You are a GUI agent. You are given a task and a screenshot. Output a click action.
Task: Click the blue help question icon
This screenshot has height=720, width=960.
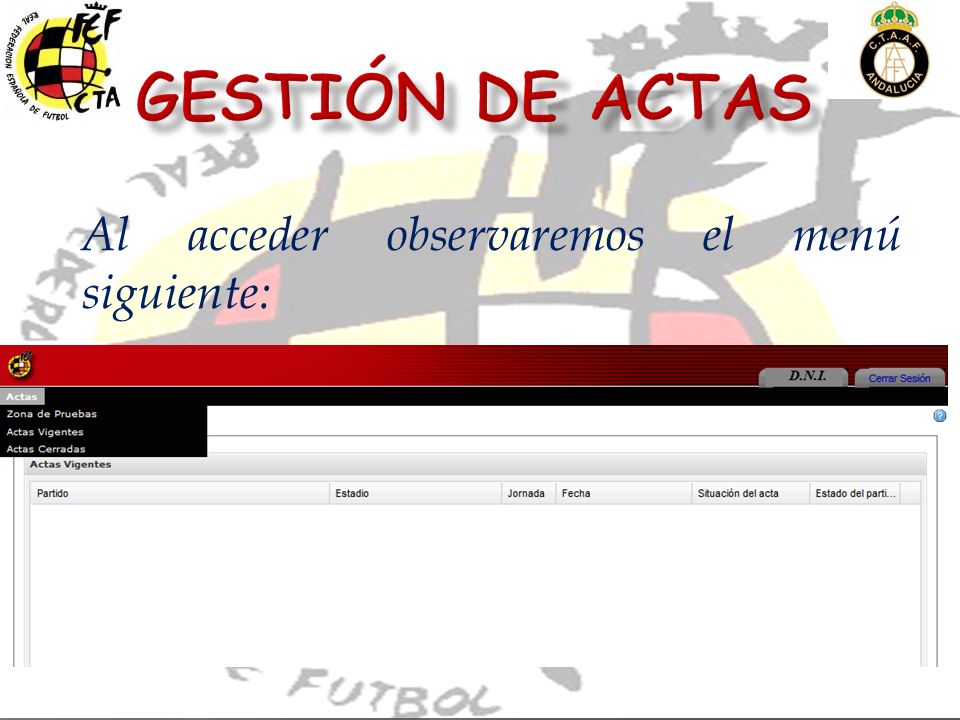point(939,416)
